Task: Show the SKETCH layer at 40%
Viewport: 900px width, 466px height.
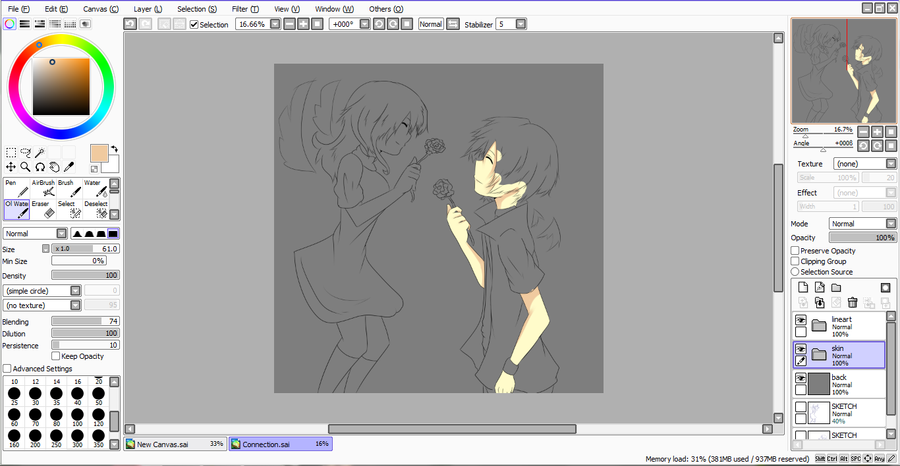Action: (x=801, y=407)
